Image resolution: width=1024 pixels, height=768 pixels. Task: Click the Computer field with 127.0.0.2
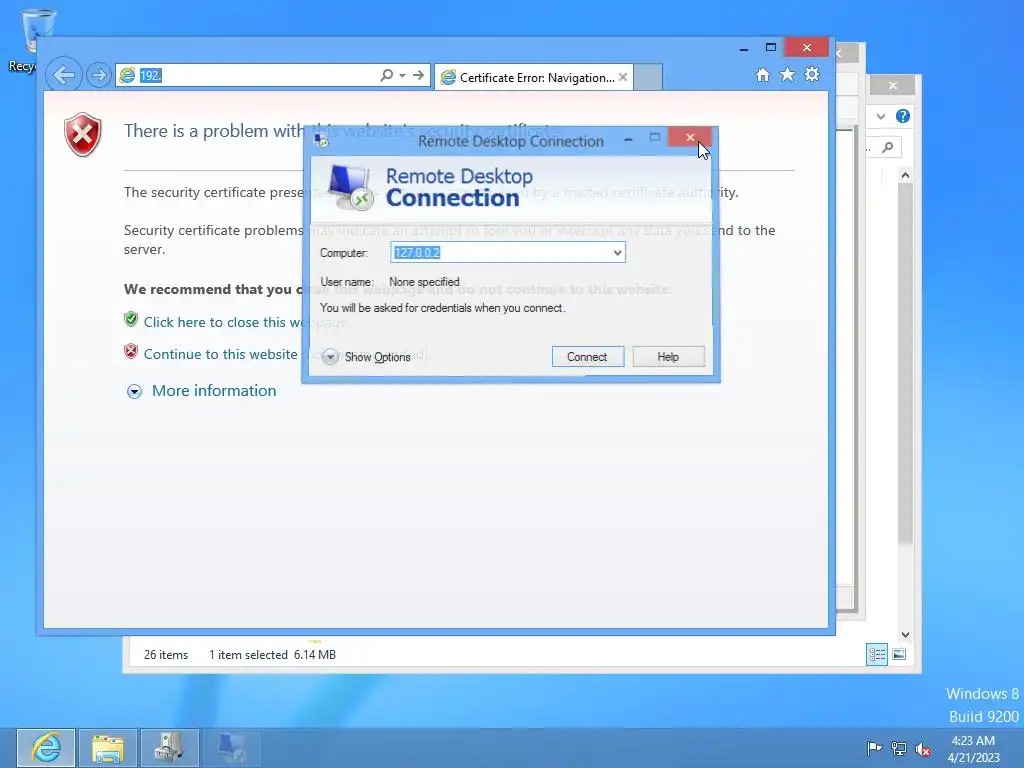500,253
